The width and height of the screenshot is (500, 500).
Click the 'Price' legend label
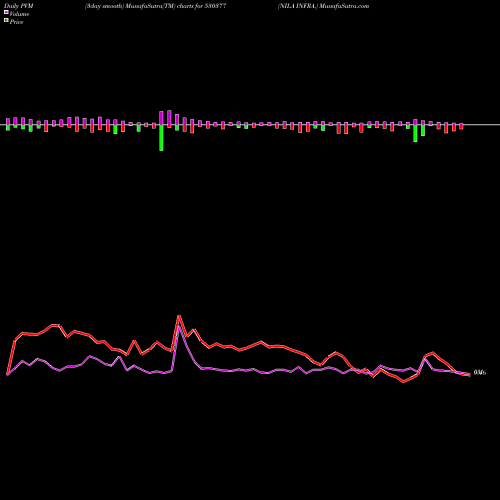coord(16,22)
